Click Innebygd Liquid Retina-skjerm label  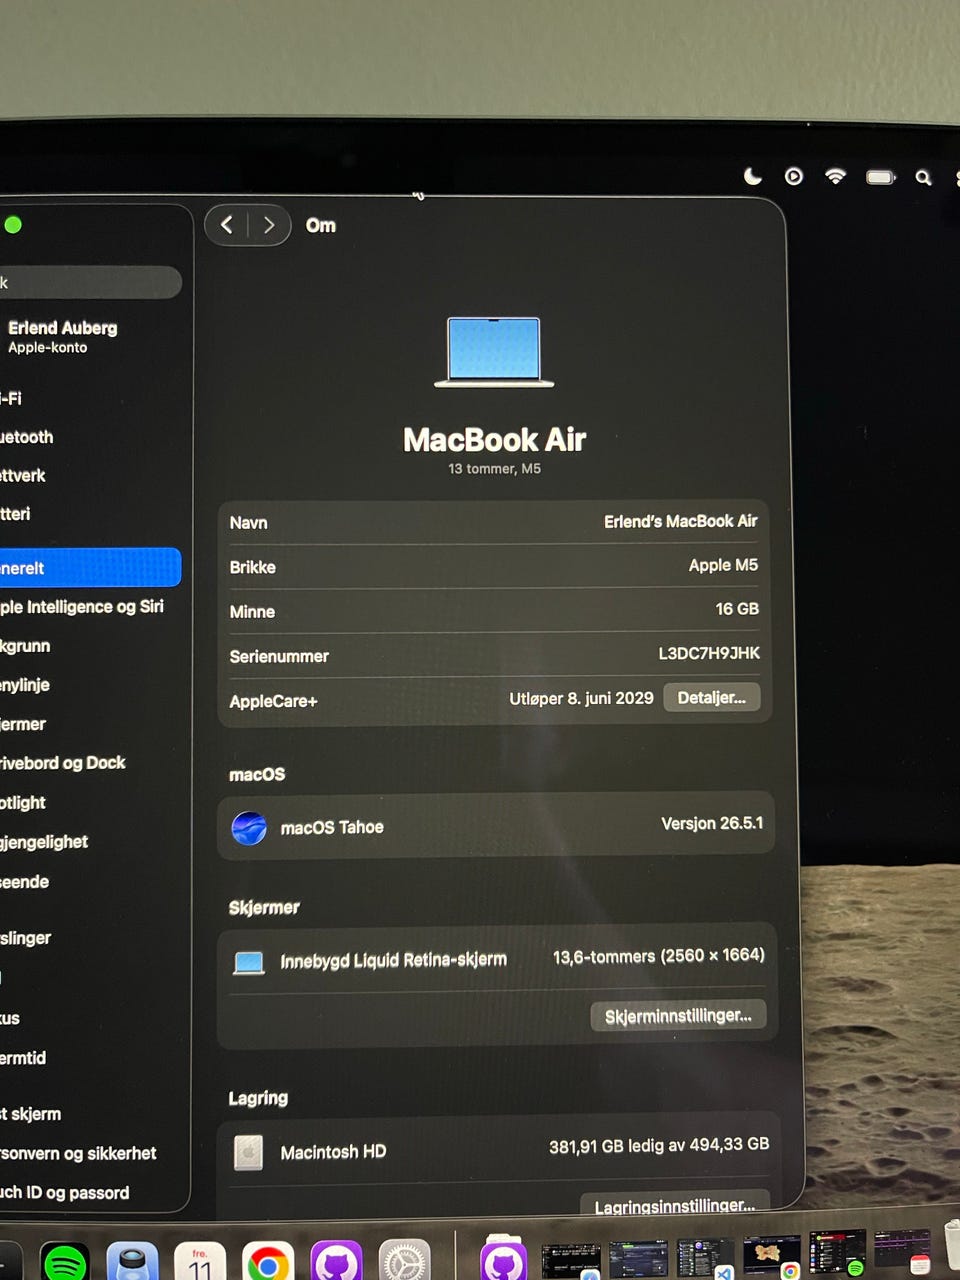(x=393, y=960)
